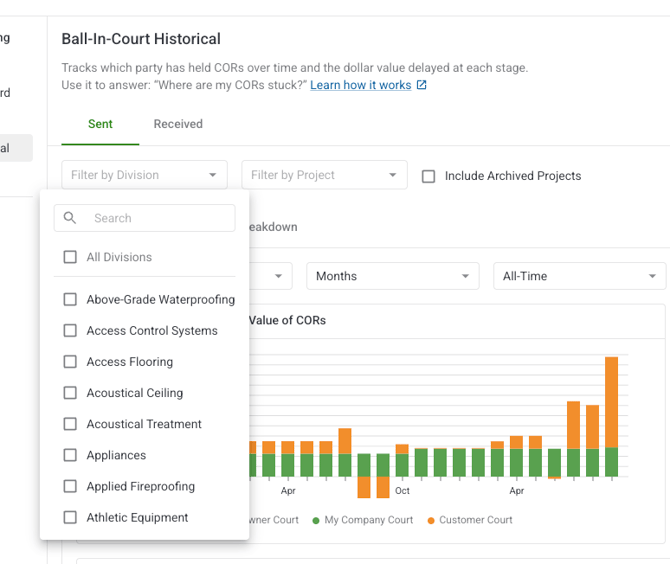Viewport: 670px width, 564px height.
Task: Enable Include Archived Projects checkbox
Action: 429,176
